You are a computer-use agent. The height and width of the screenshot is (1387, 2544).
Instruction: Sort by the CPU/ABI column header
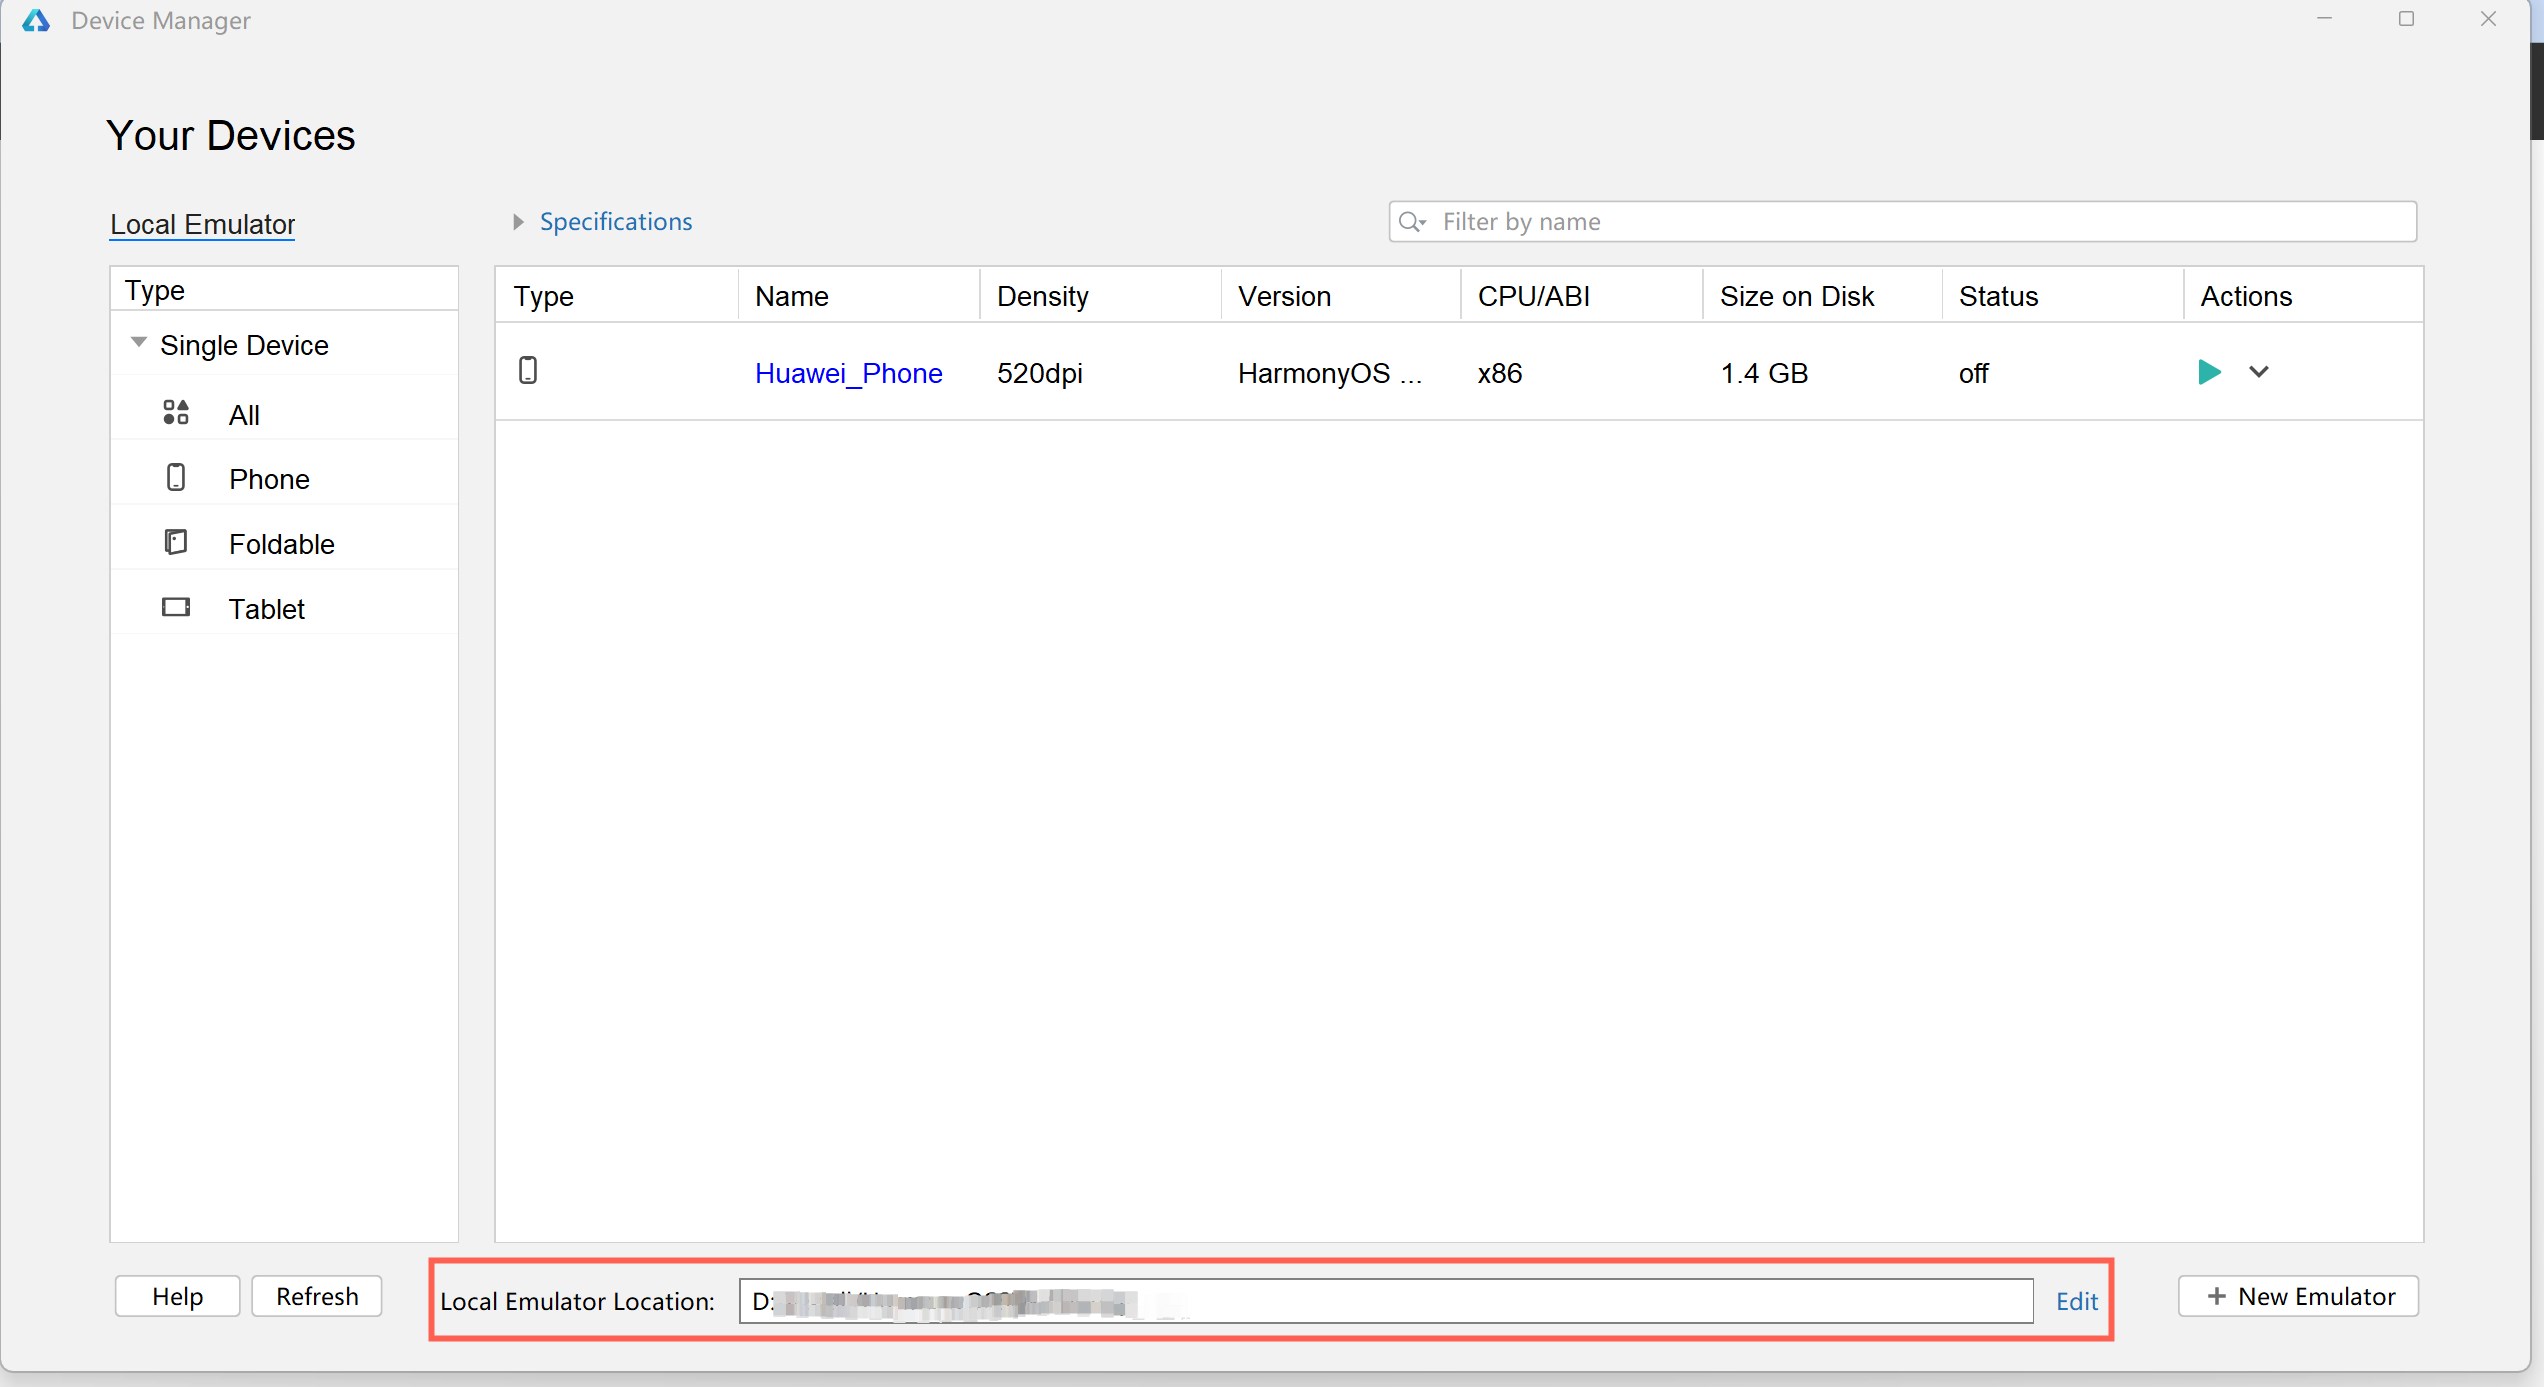(x=1582, y=296)
